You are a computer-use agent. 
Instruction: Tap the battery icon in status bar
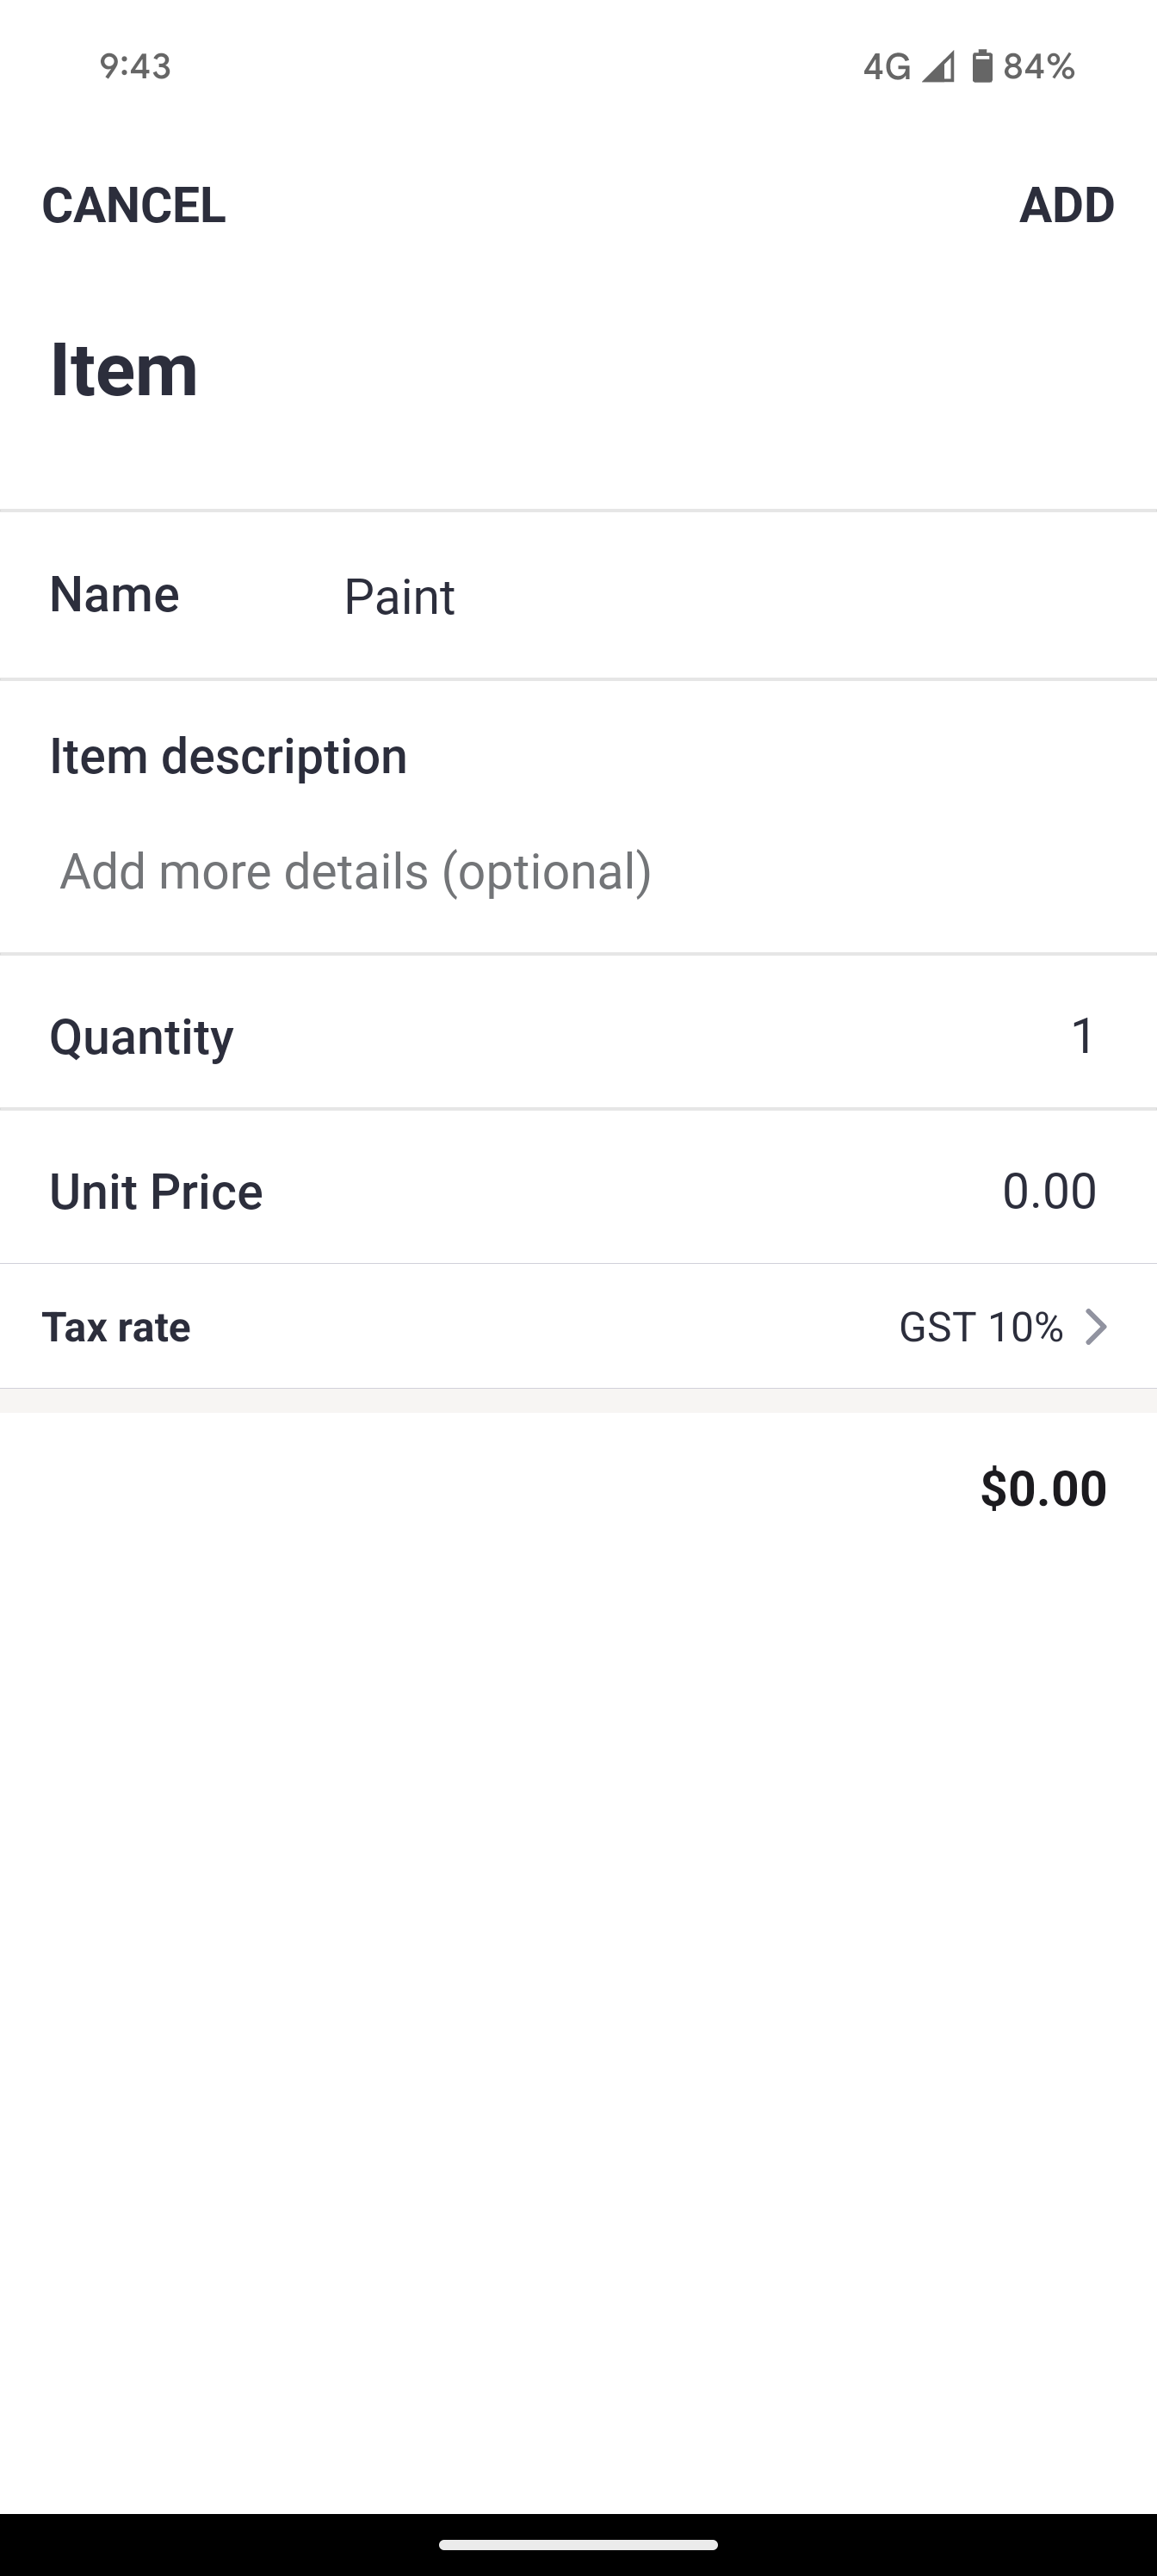(x=982, y=66)
